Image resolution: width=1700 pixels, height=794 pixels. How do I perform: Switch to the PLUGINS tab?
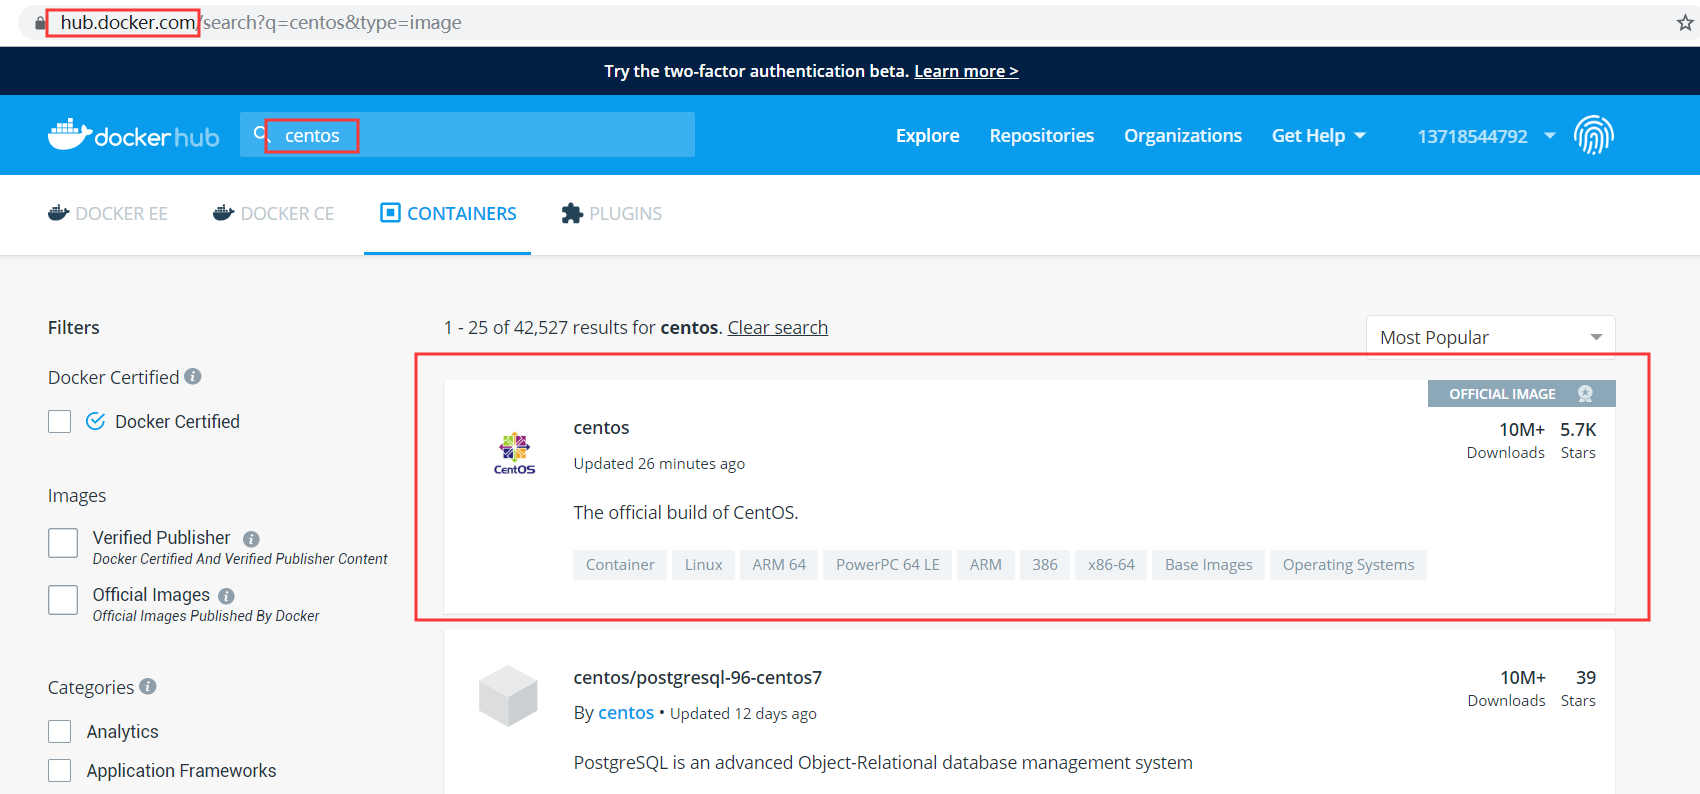coord(612,213)
